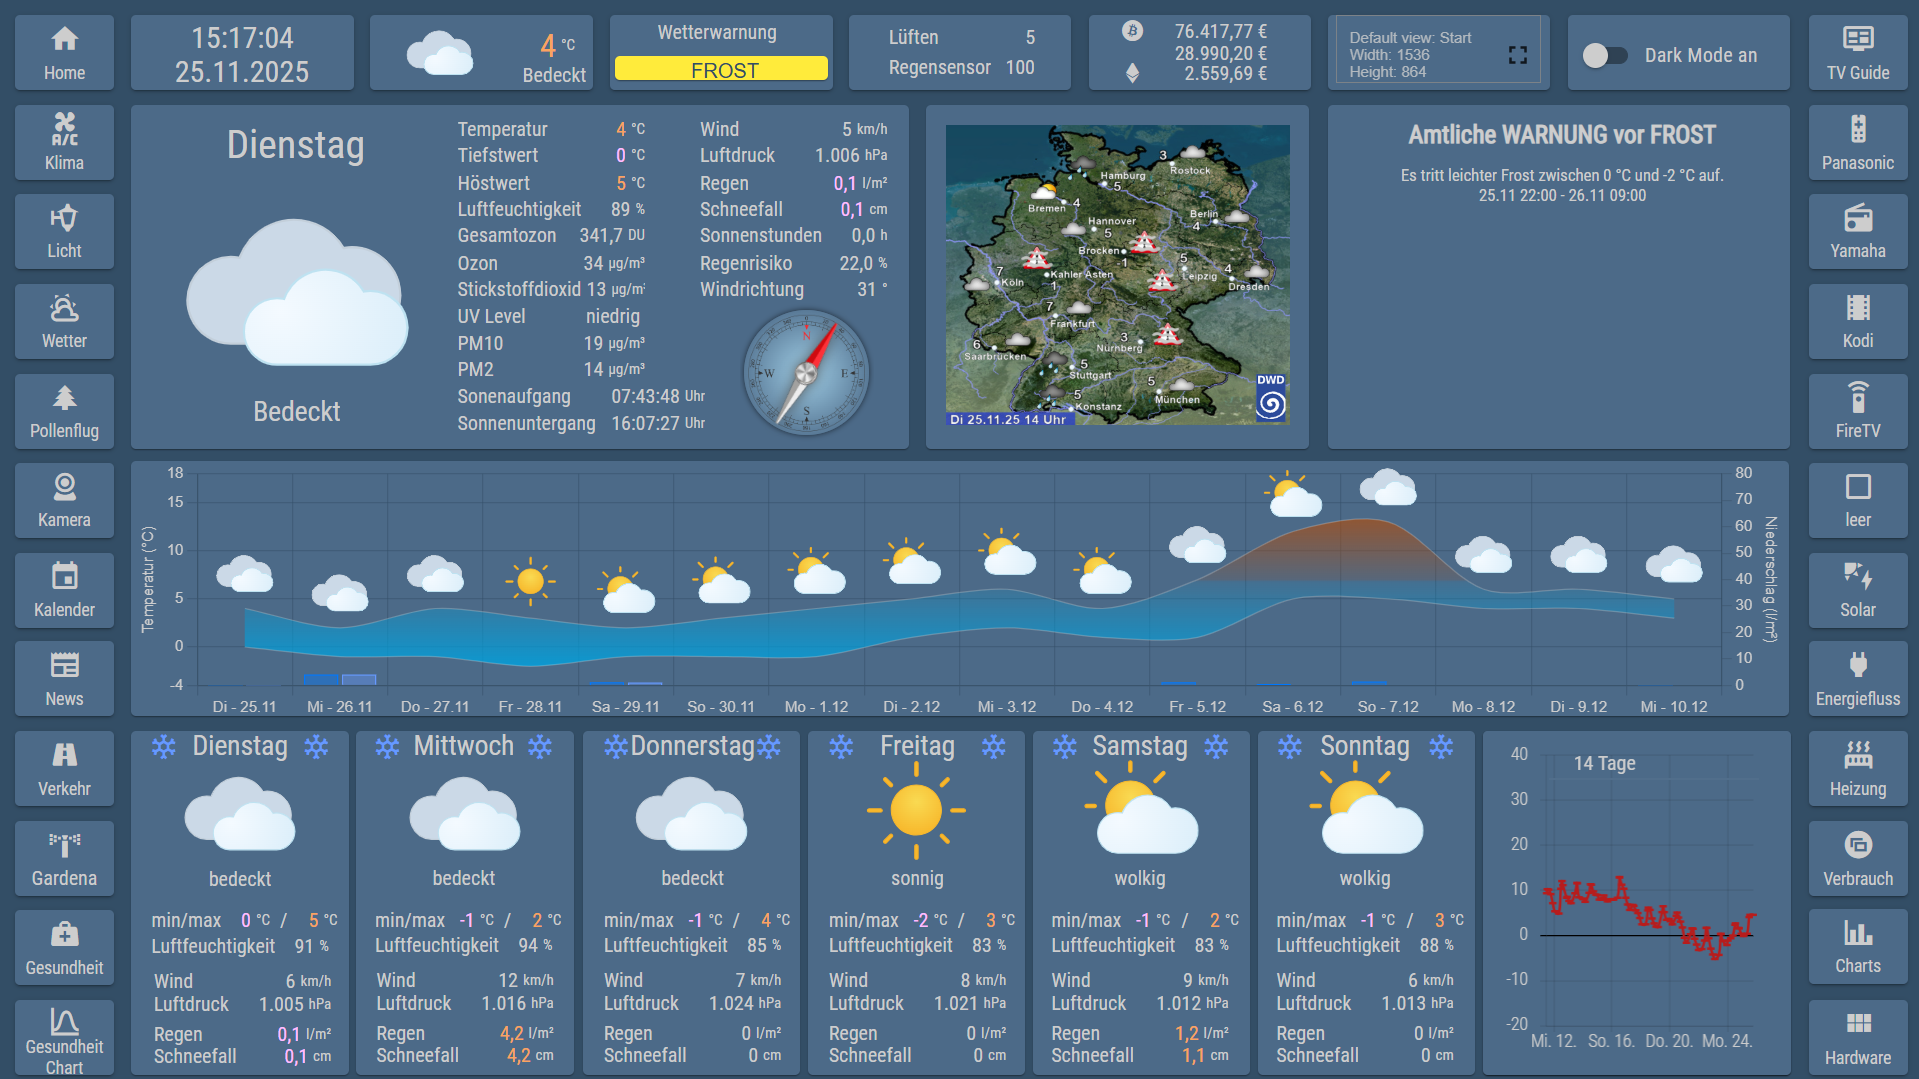Click the clock and date widget
1919x1079 pixels.
[x=242, y=53]
